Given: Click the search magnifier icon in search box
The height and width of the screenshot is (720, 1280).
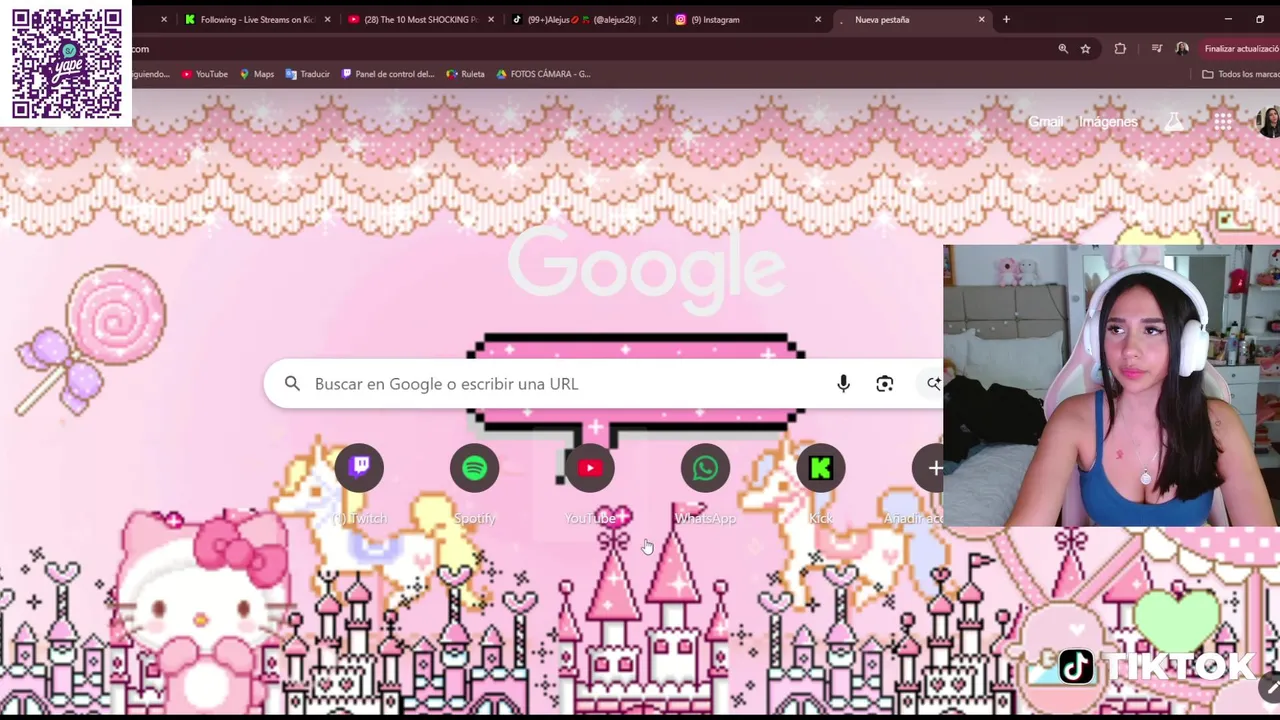Looking at the screenshot, I should pos(292,384).
